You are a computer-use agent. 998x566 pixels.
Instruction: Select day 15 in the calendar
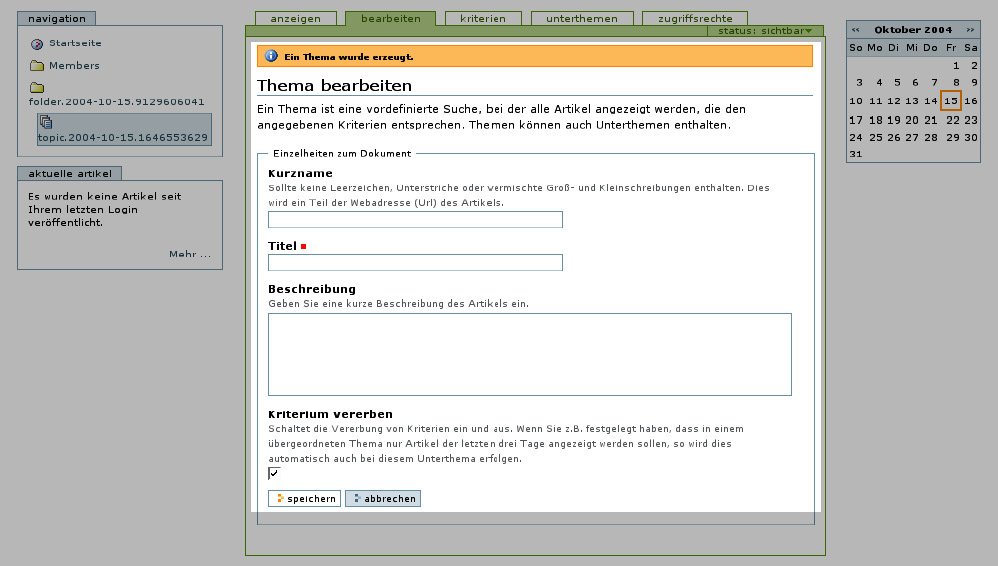(x=951, y=101)
